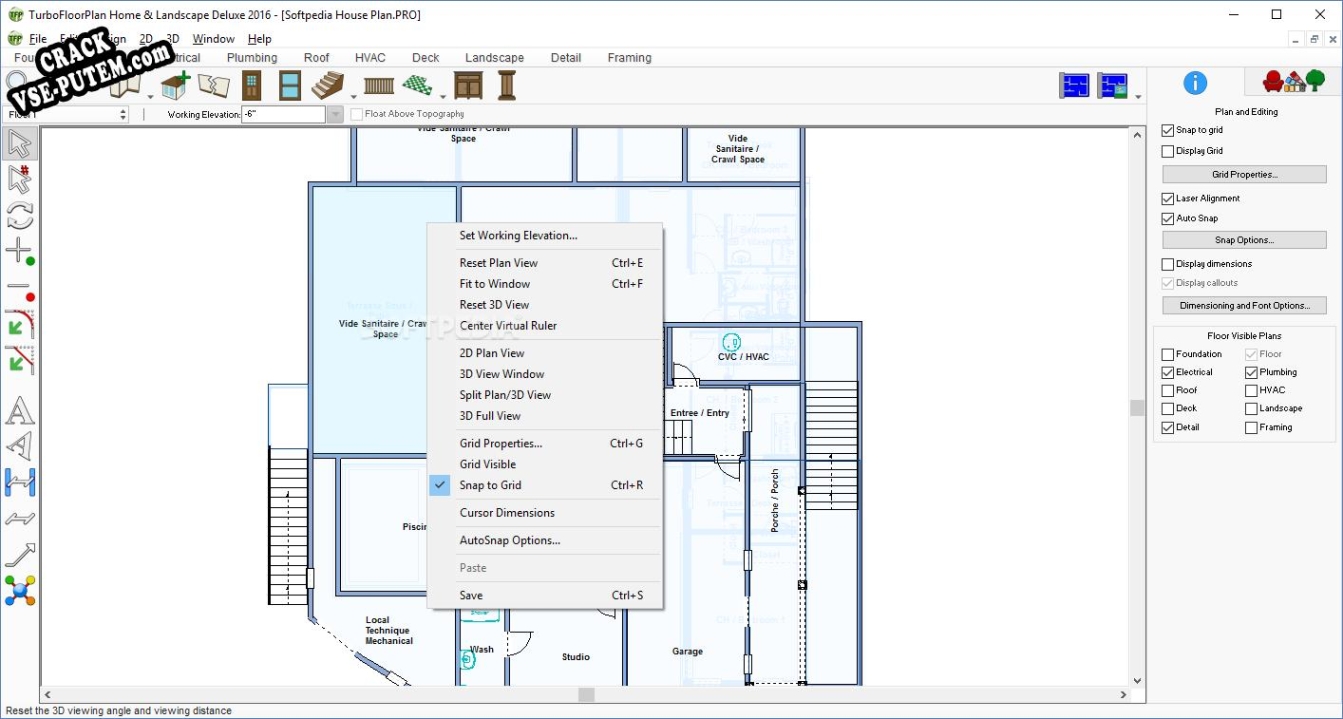Select the Door tool in the toolbar
1343x719 pixels.
point(252,86)
